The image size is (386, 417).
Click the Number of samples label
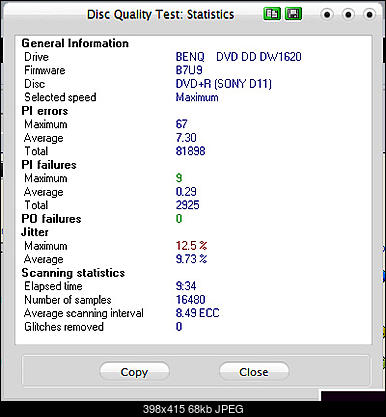tap(68, 300)
